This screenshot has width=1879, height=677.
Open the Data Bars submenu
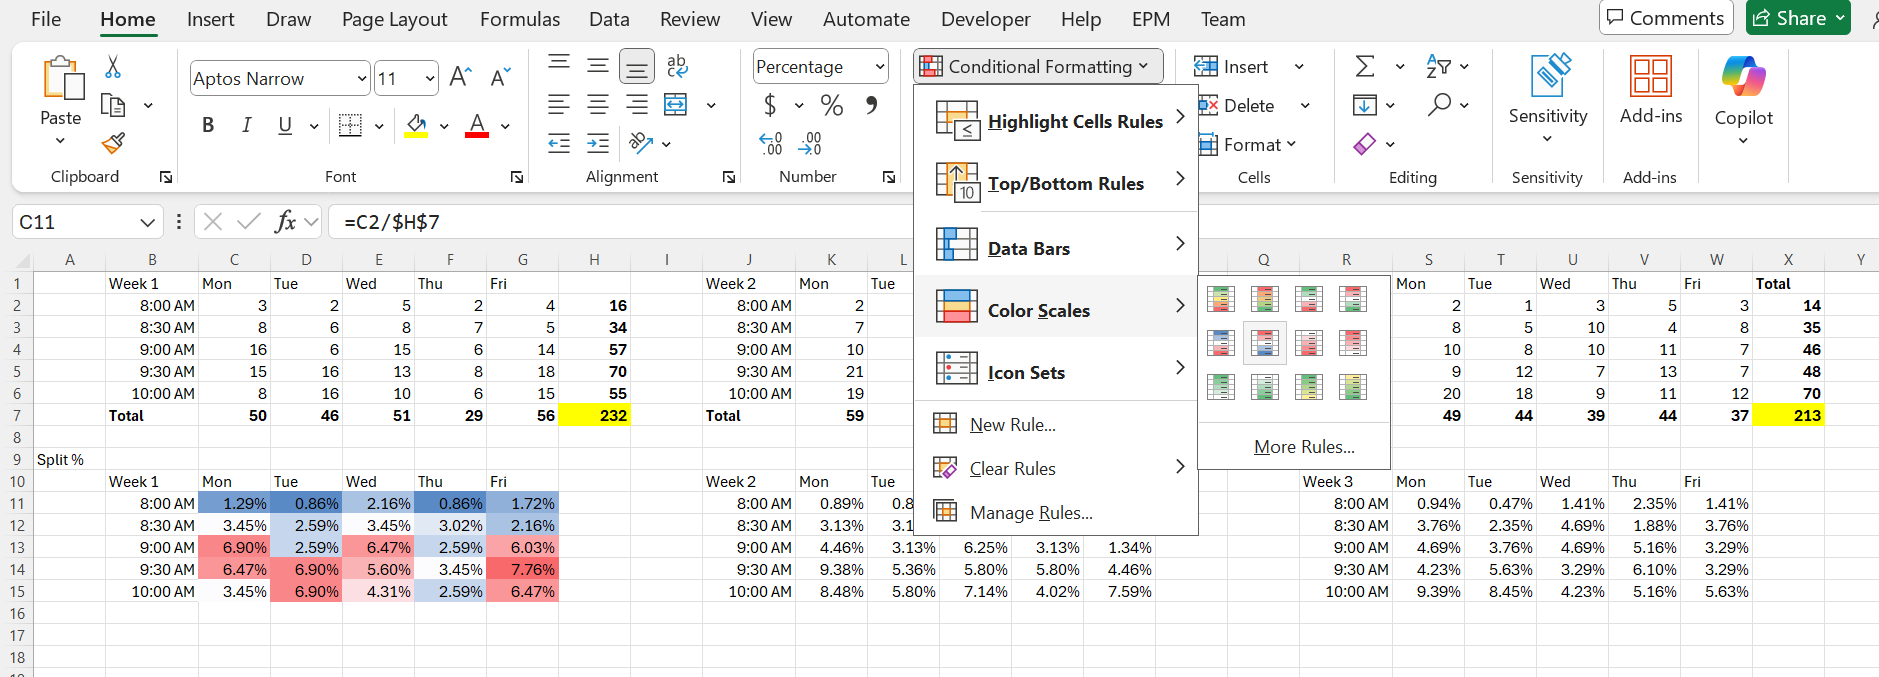coord(1056,248)
